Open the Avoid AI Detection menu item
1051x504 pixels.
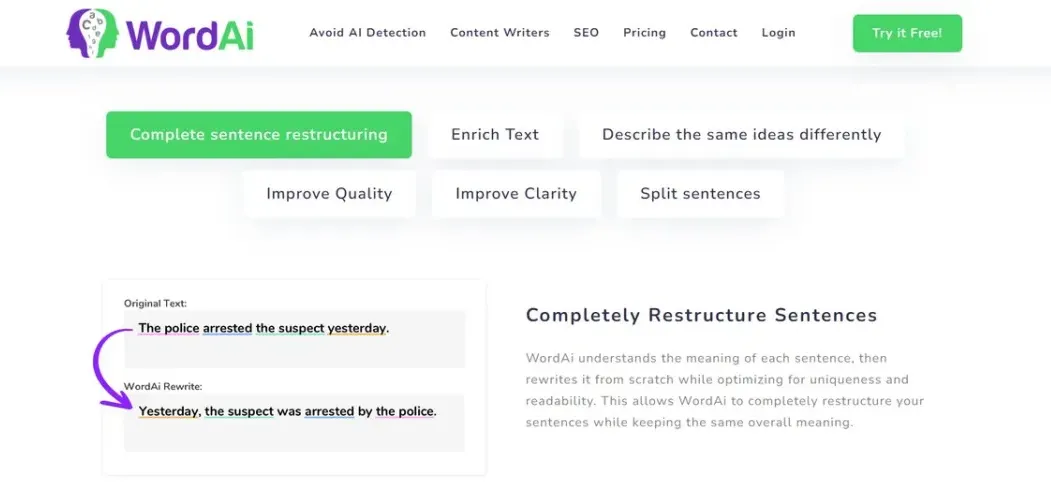tap(367, 33)
